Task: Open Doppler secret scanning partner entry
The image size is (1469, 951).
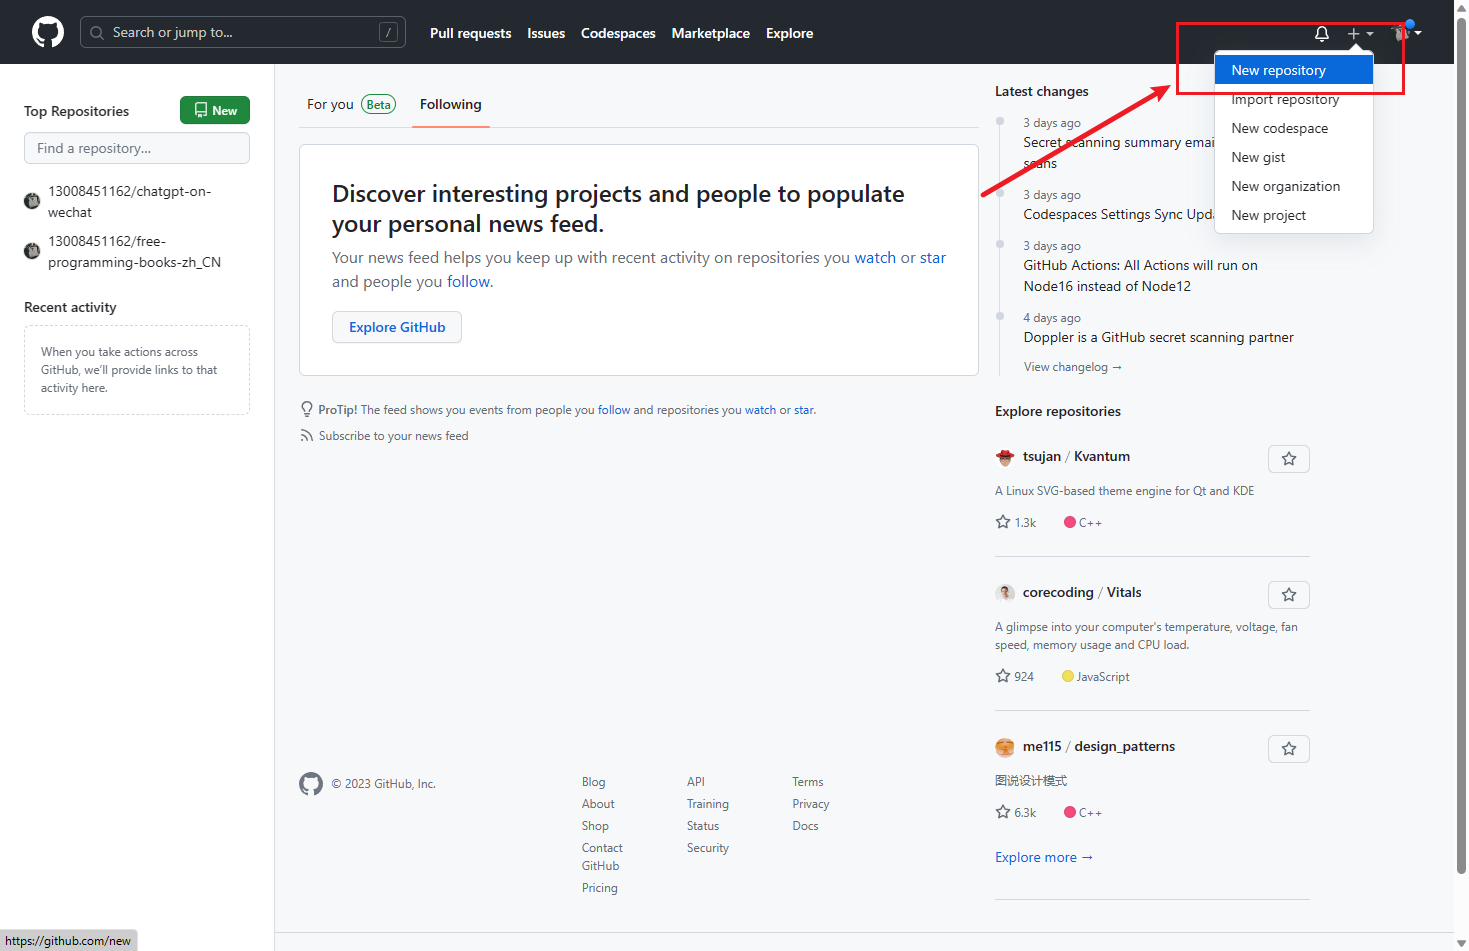Action: point(1158,337)
